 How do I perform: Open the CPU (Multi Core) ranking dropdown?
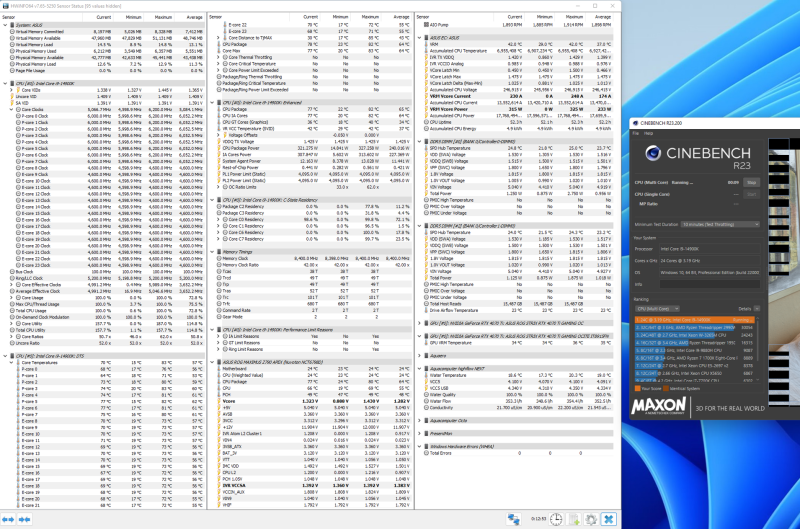click(x=657, y=309)
